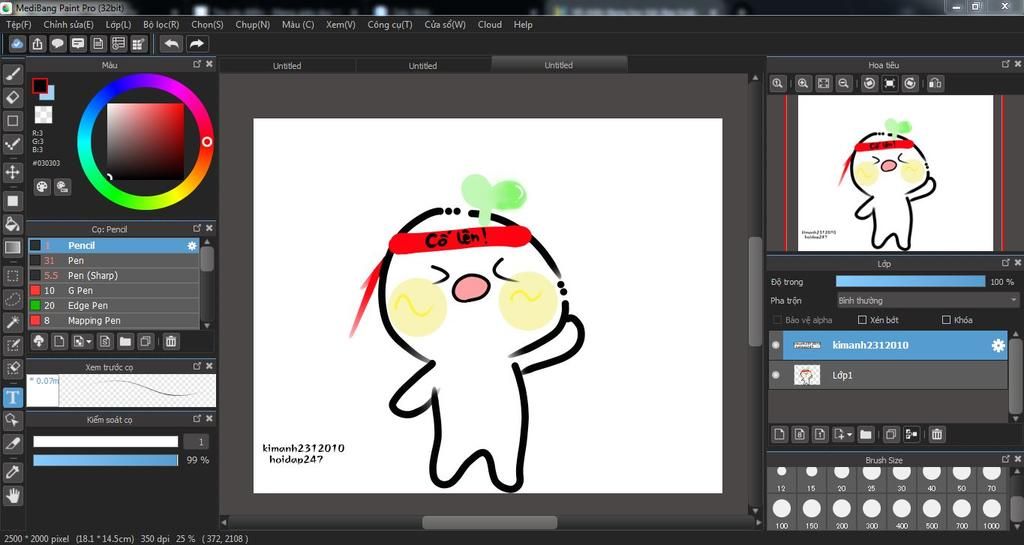
Task: Select the G Pen brush
Action: pos(114,290)
